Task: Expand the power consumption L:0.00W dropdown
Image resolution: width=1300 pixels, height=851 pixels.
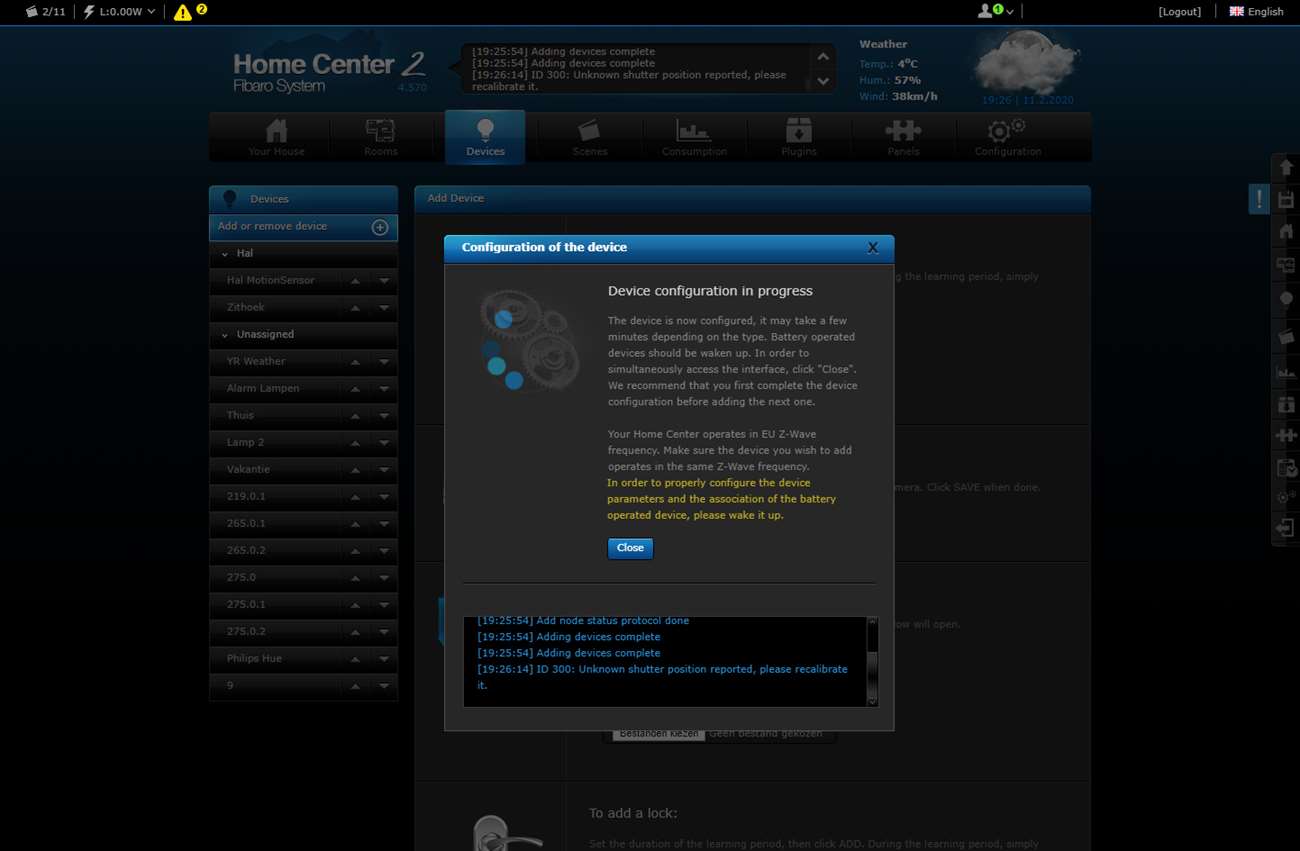Action: pyautogui.click(x=119, y=12)
